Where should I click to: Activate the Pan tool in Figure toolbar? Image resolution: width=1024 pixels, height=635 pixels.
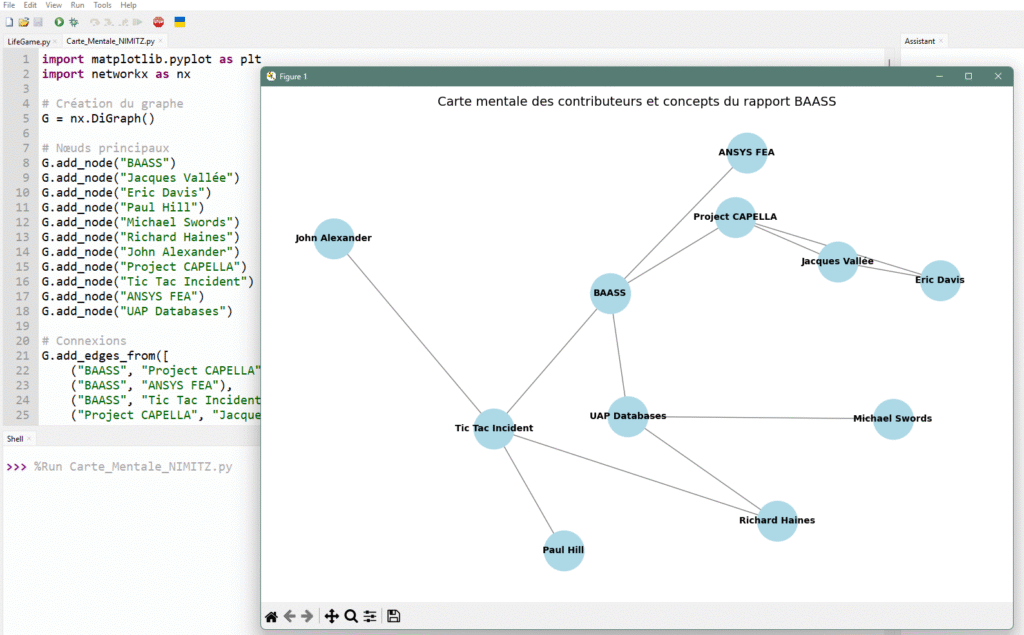click(x=332, y=616)
